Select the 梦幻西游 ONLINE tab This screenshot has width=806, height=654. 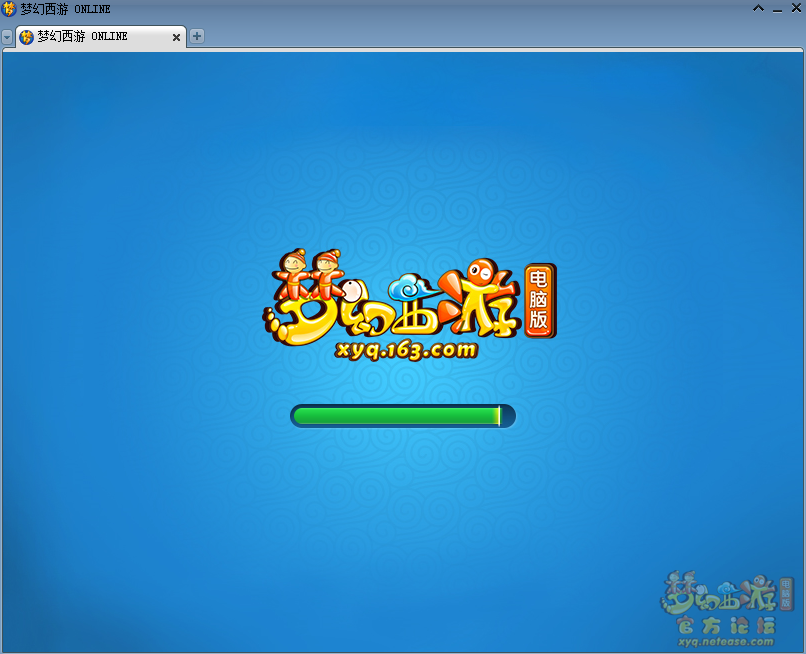[101, 37]
